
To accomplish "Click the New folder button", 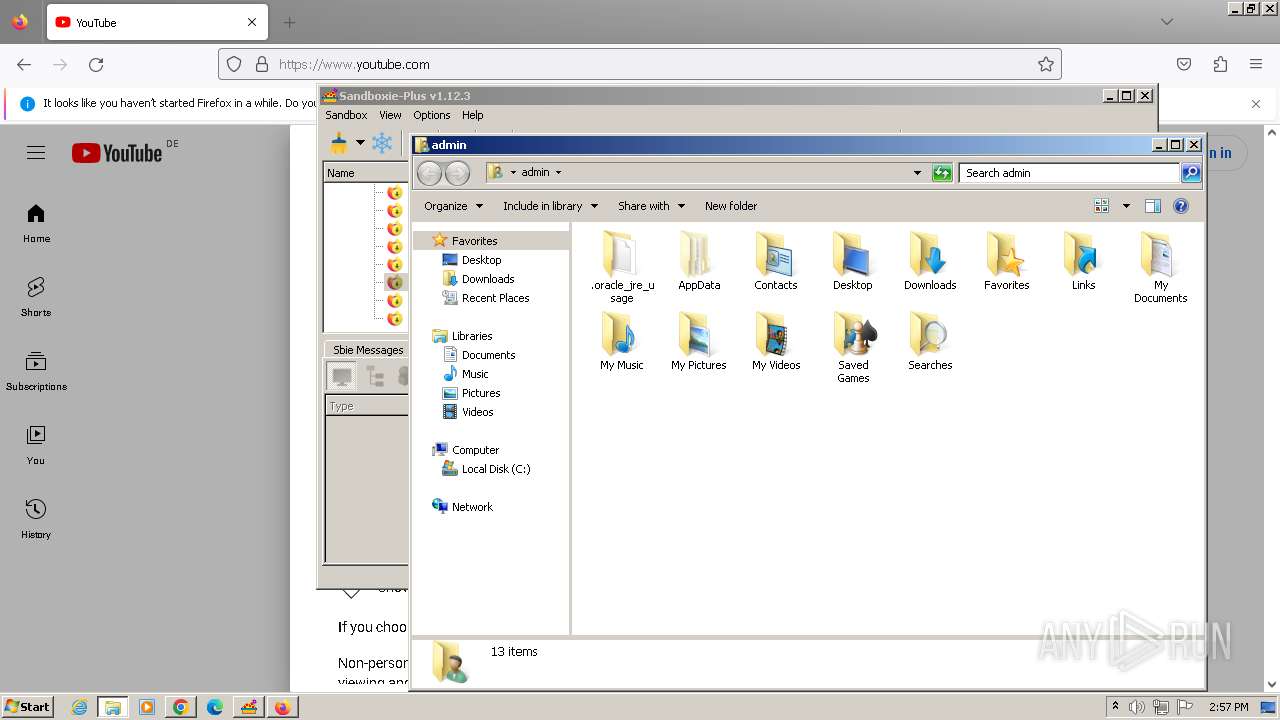I will [x=731, y=206].
